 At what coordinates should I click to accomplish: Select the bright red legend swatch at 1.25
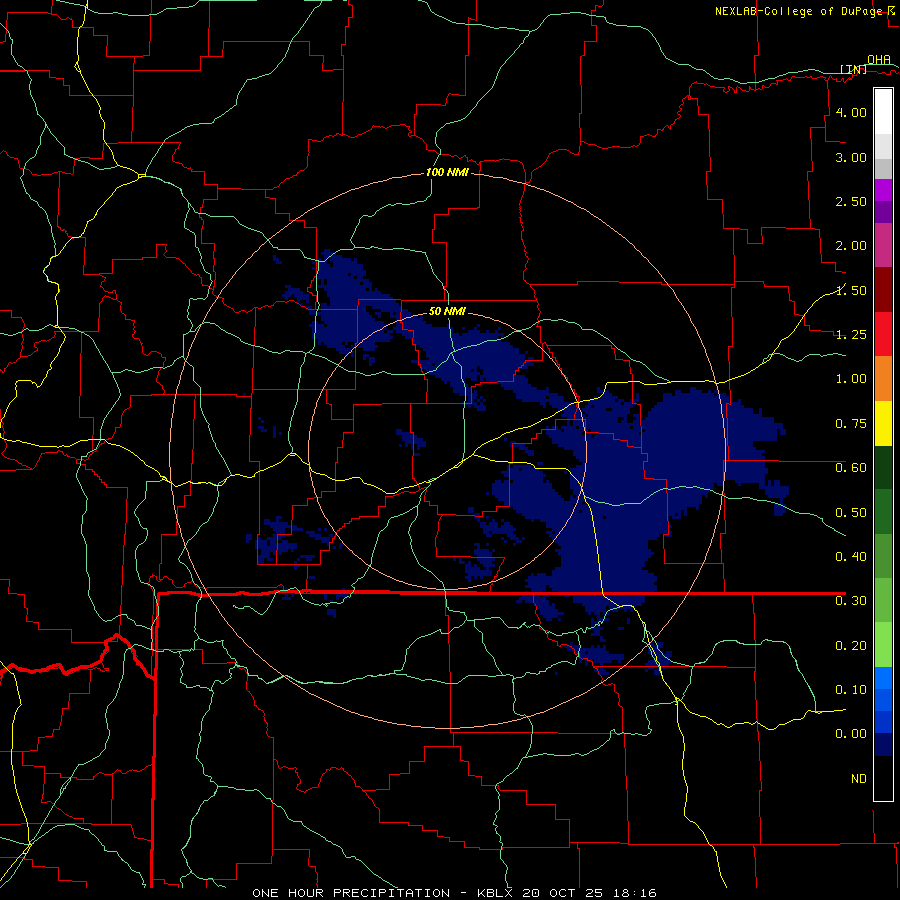tap(883, 335)
